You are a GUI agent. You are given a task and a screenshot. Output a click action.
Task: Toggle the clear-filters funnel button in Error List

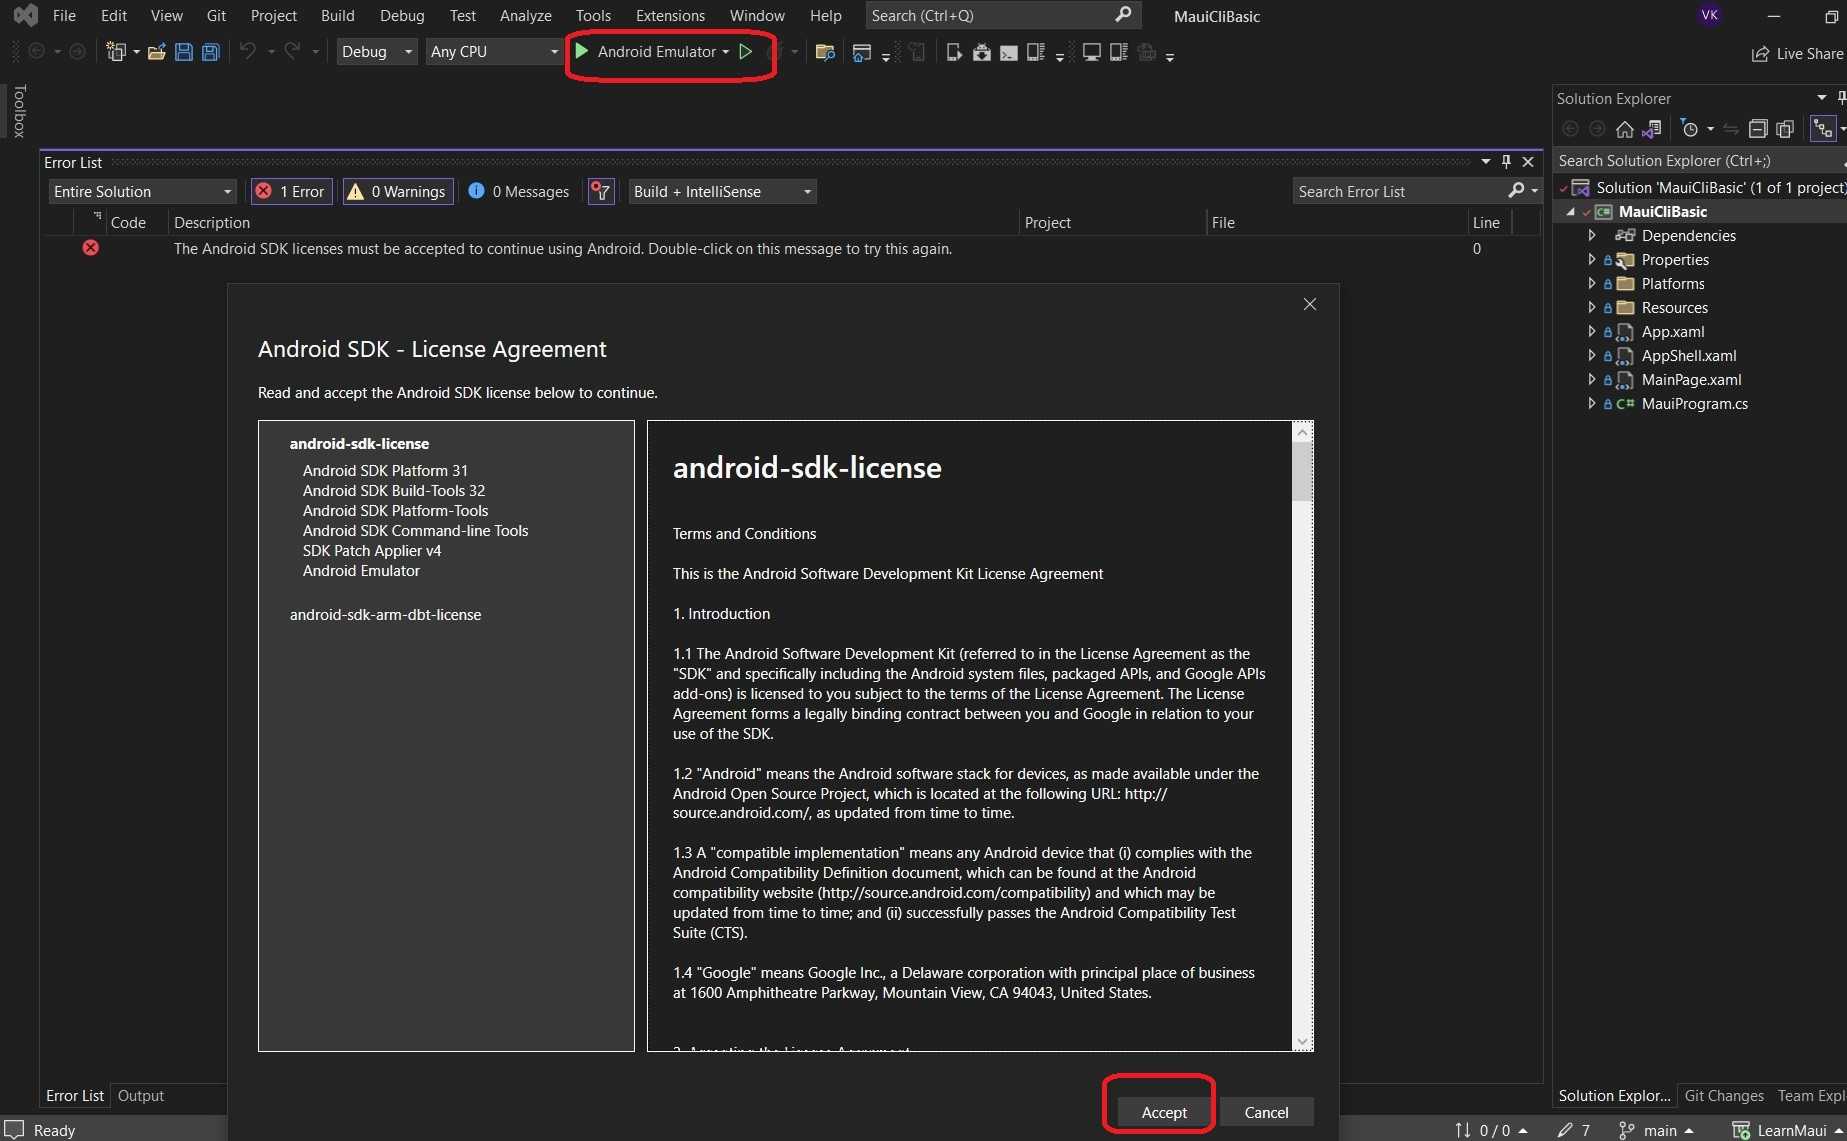tap(600, 191)
